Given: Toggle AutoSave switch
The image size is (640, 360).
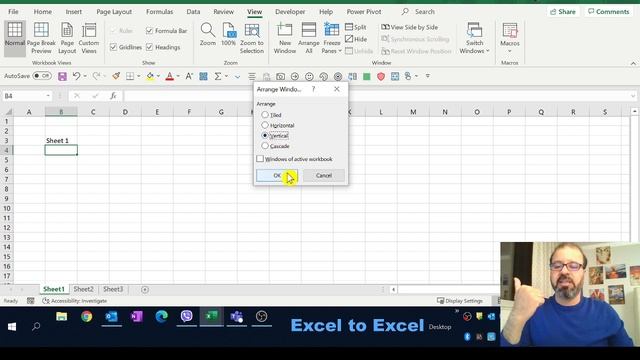Looking at the screenshot, I should click(x=42, y=76).
